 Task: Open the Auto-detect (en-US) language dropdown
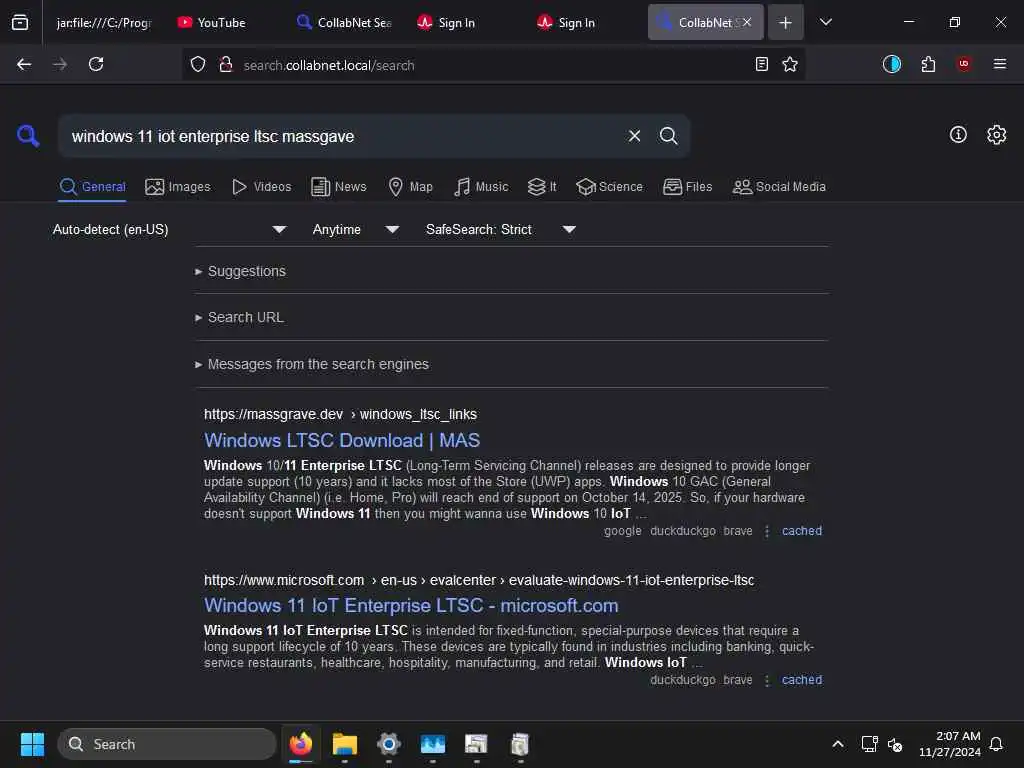coord(169,229)
